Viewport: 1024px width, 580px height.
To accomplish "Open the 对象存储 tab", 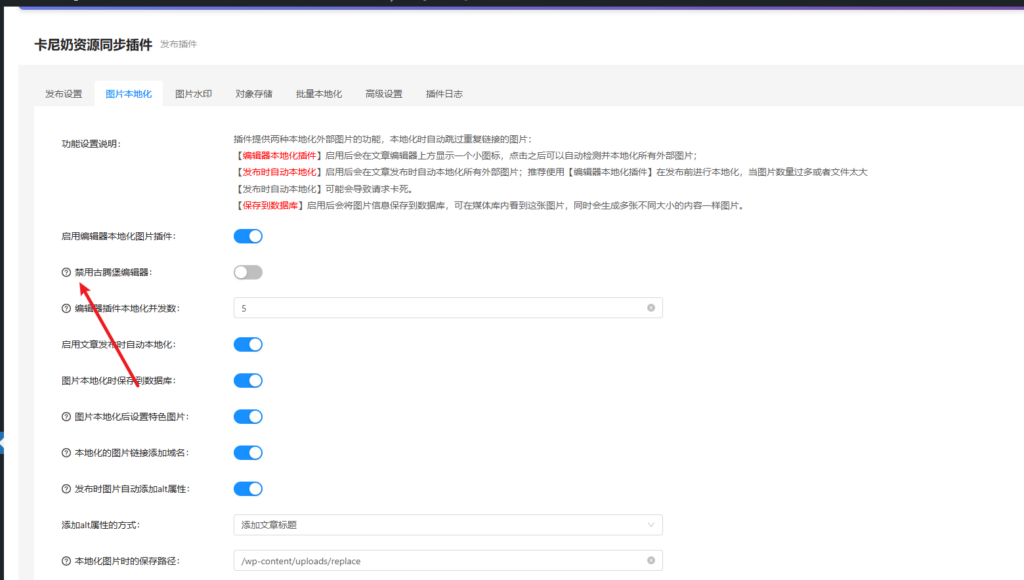I will click(x=255, y=93).
